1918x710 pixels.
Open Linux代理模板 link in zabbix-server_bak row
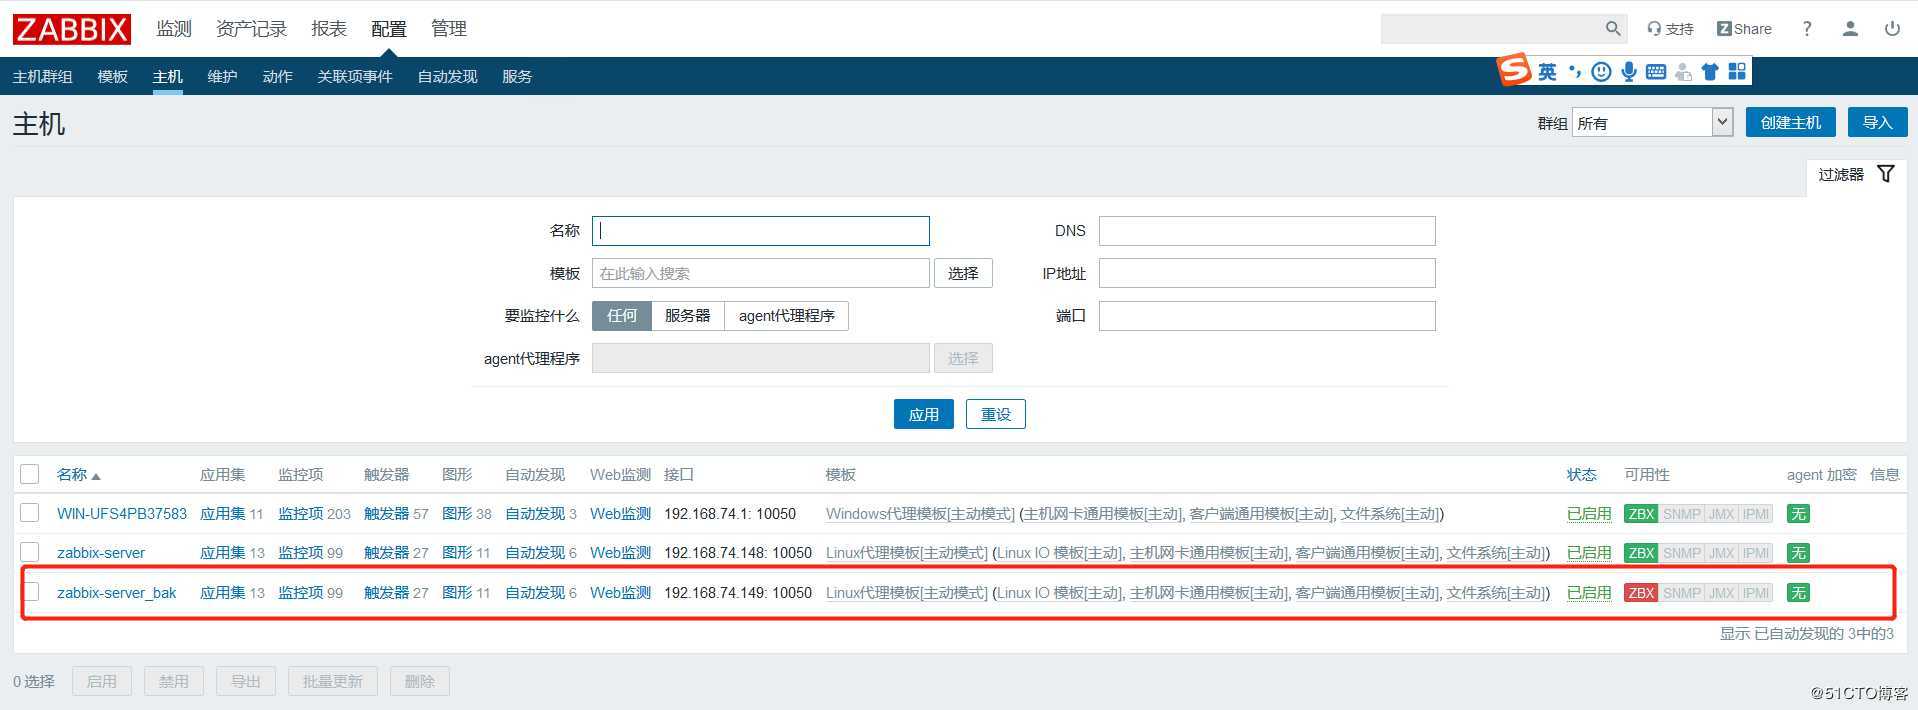907,593
